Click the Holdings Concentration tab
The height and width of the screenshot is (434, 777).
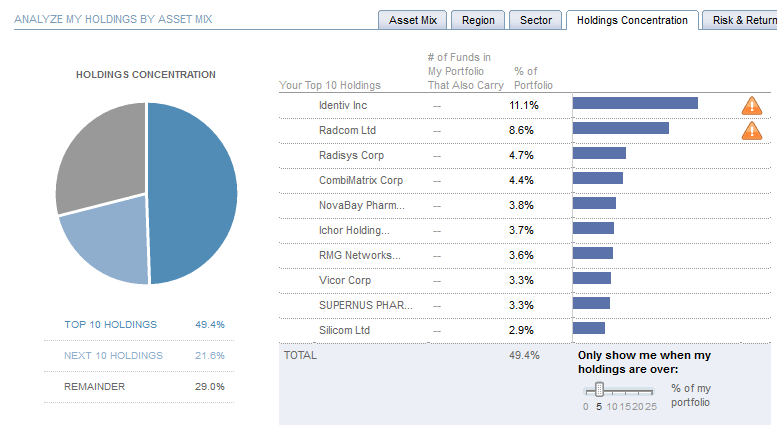(632, 20)
